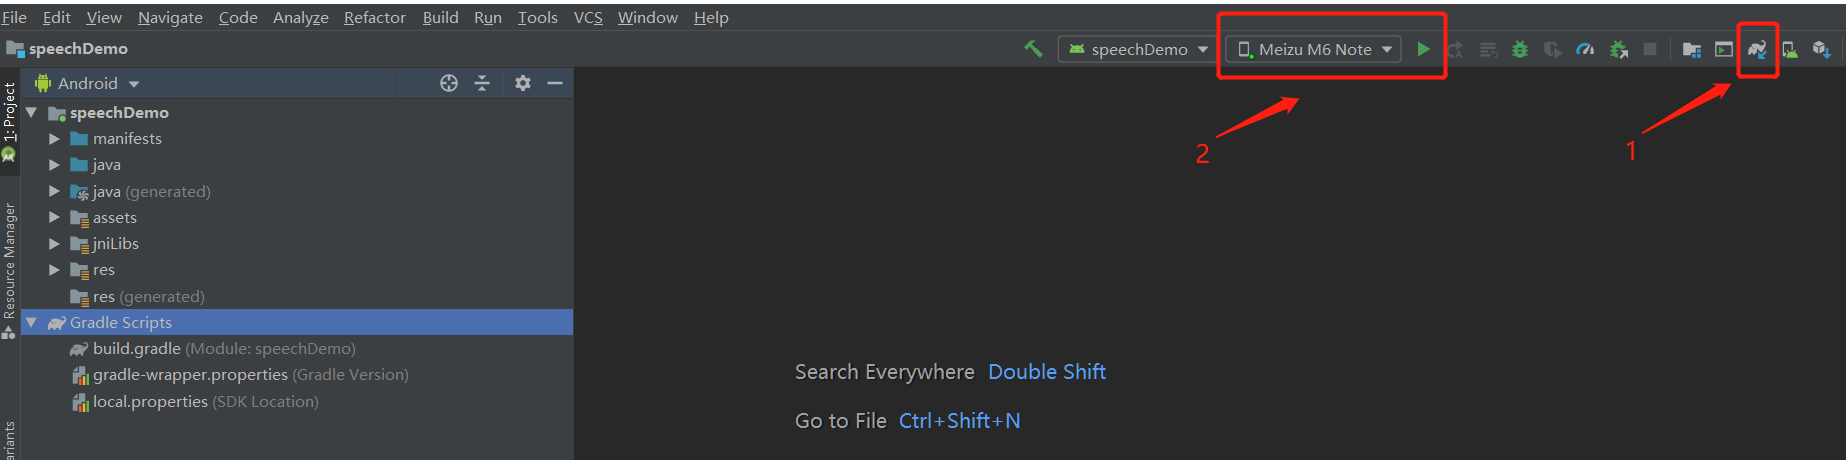
Task: Hide the project tool window
Action: (x=555, y=83)
